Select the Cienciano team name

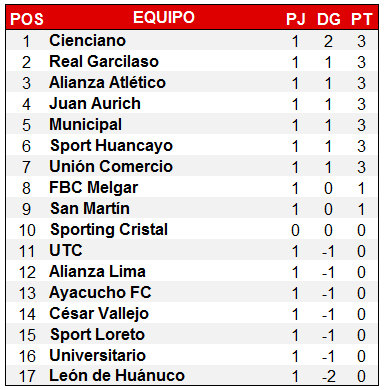click(x=88, y=41)
